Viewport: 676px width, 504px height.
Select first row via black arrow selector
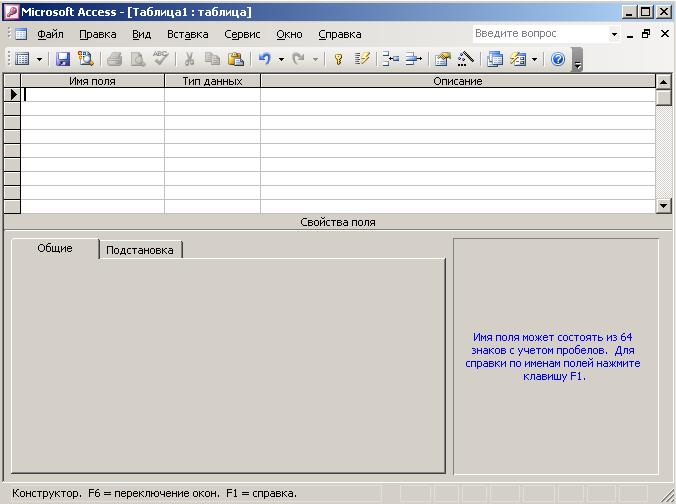click(x=13, y=94)
